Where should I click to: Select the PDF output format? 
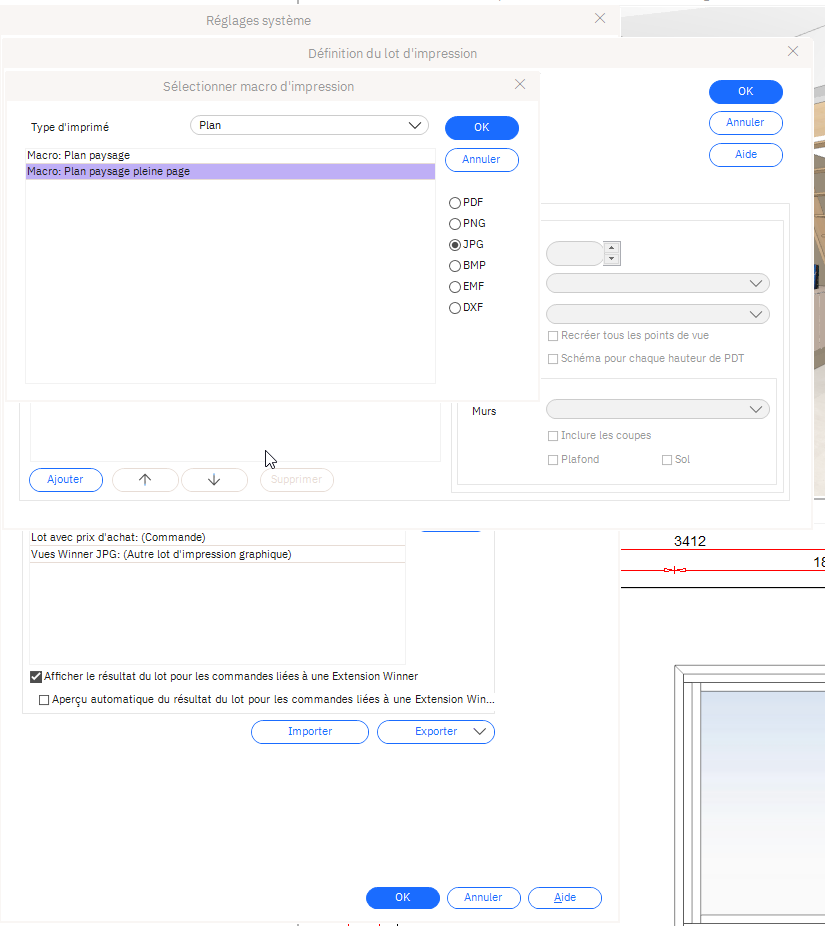455,203
